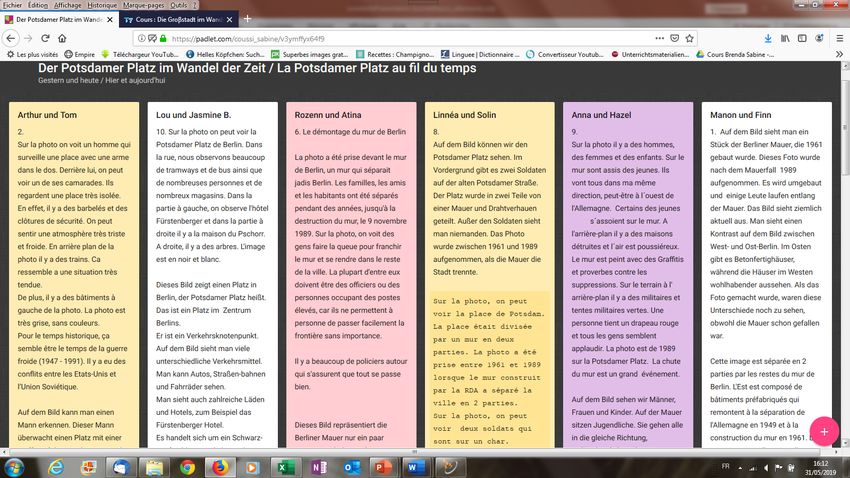Open Outlook from the taskbar
850x478 pixels.
[351, 467]
